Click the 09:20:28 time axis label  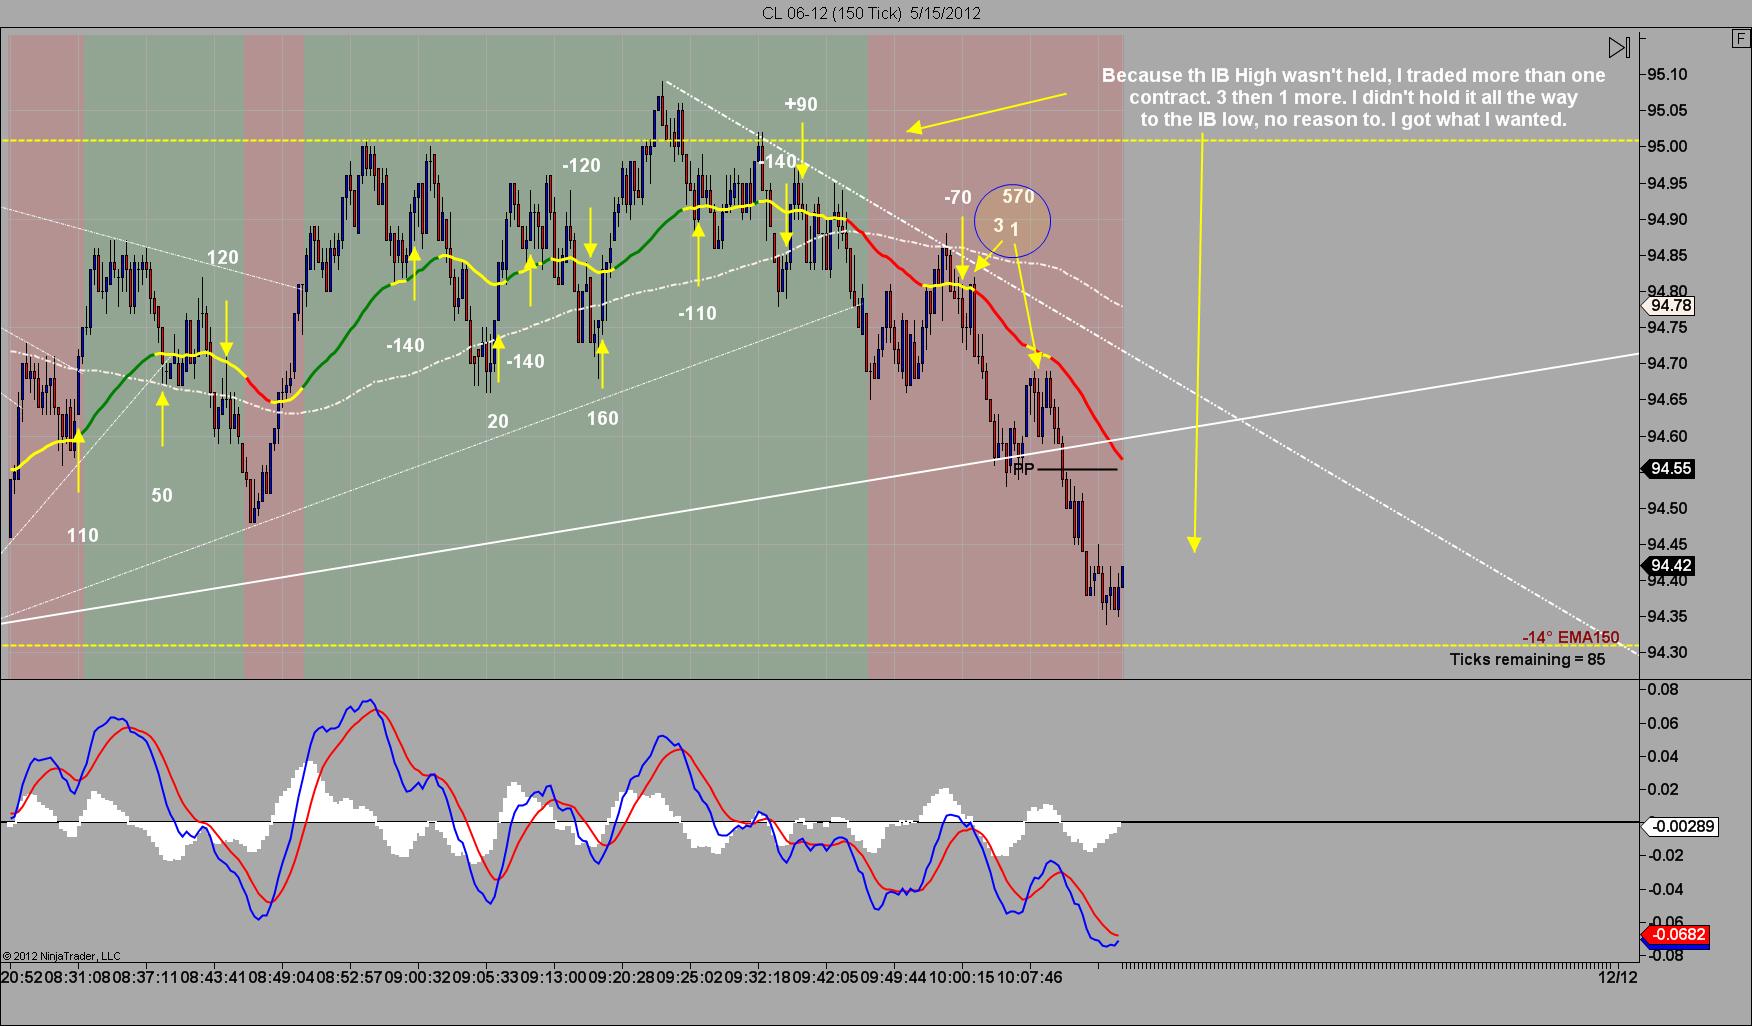coord(623,977)
